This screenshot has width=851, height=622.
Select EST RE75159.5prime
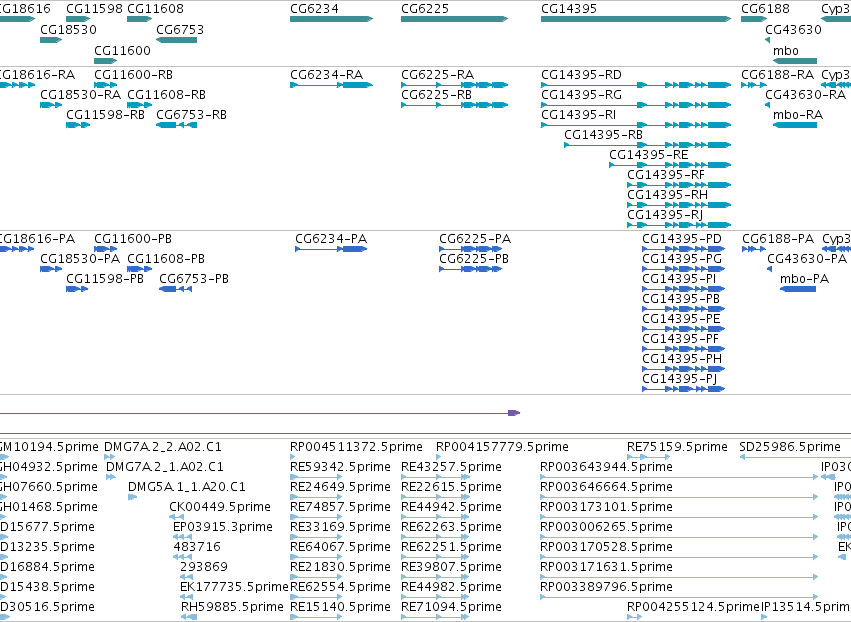[x=677, y=447]
